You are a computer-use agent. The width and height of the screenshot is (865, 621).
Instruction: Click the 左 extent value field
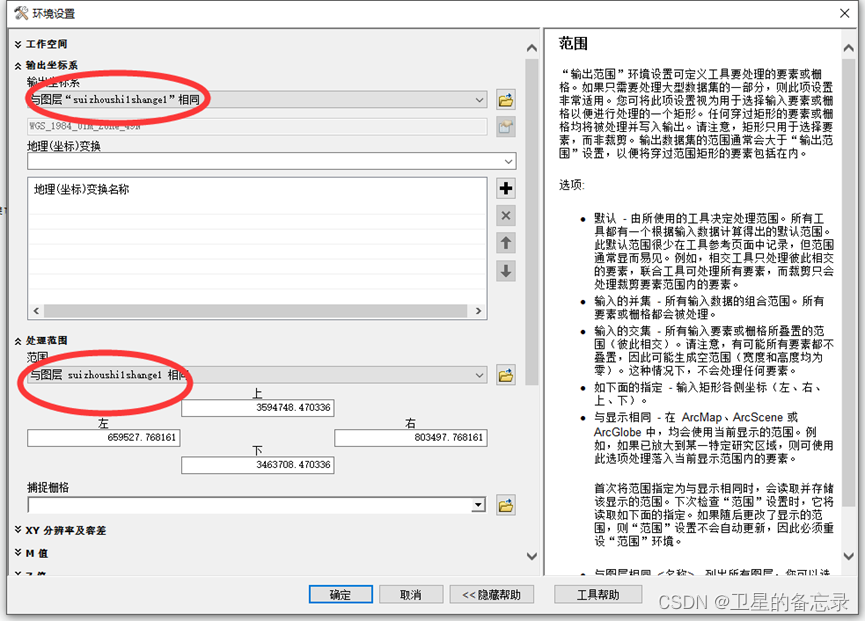(x=104, y=437)
